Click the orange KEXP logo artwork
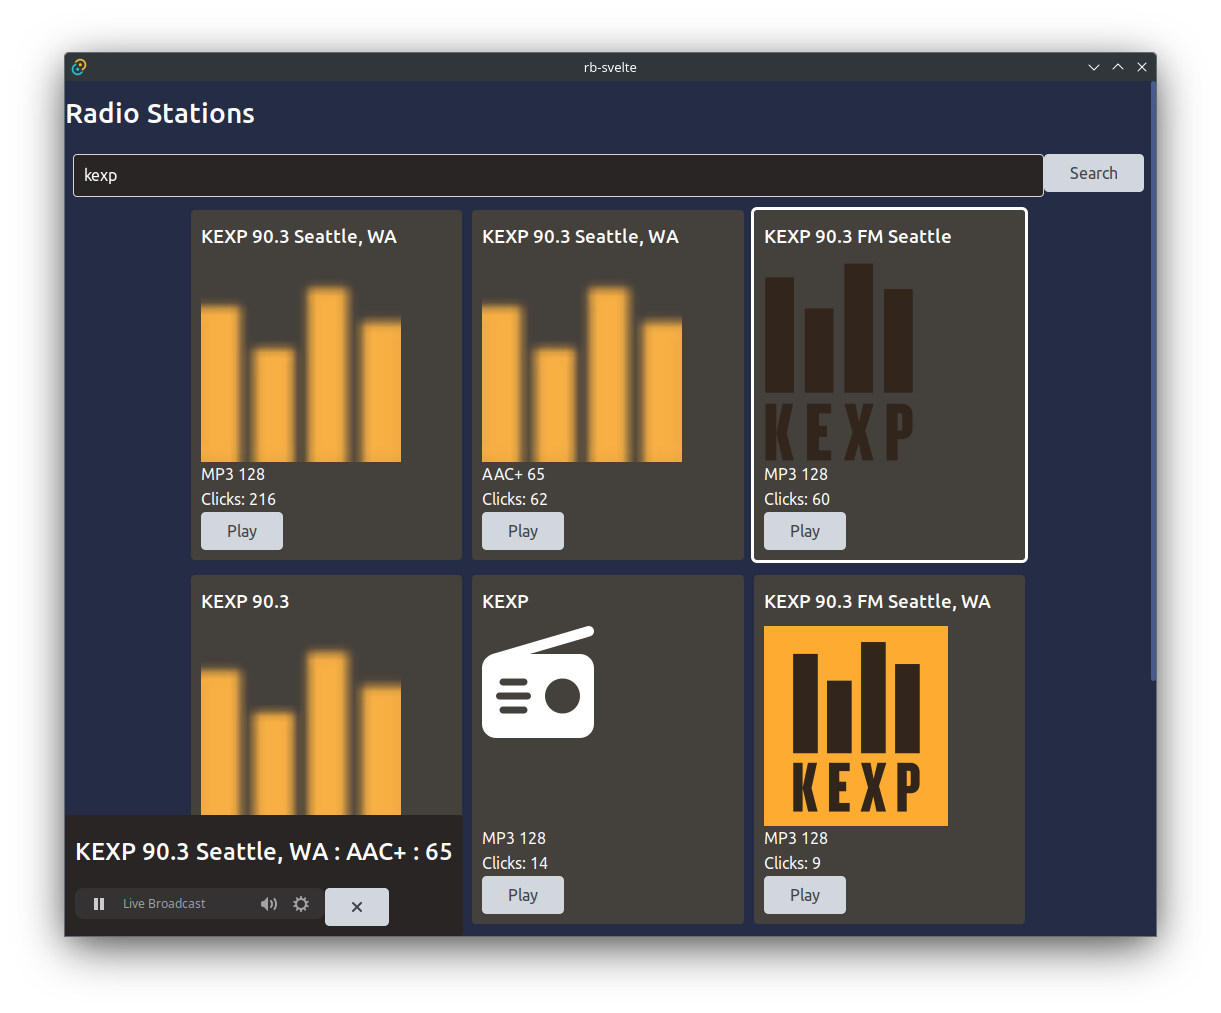Viewport: 1221px width, 1013px height. click(x=855, y=725)
